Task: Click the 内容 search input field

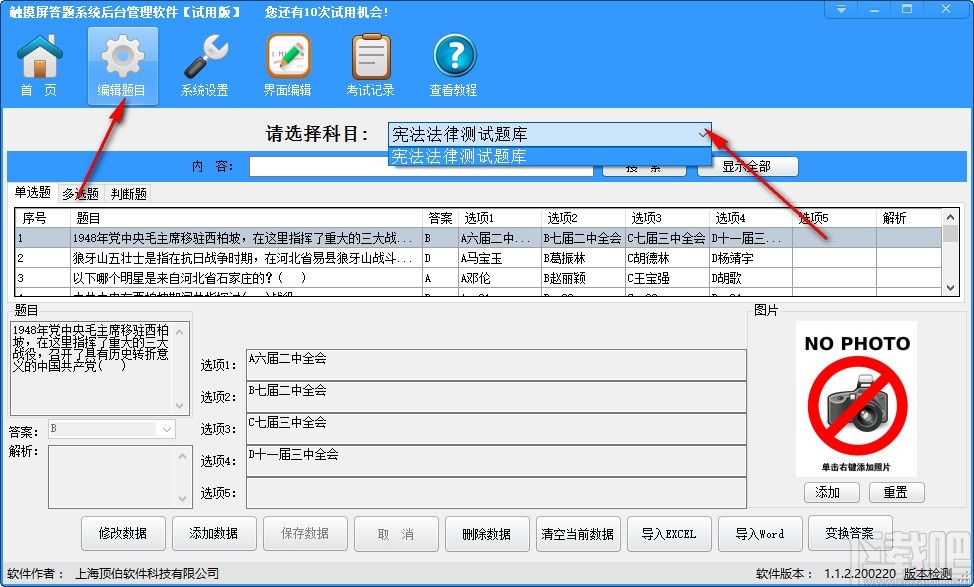Action: [420, 166]
